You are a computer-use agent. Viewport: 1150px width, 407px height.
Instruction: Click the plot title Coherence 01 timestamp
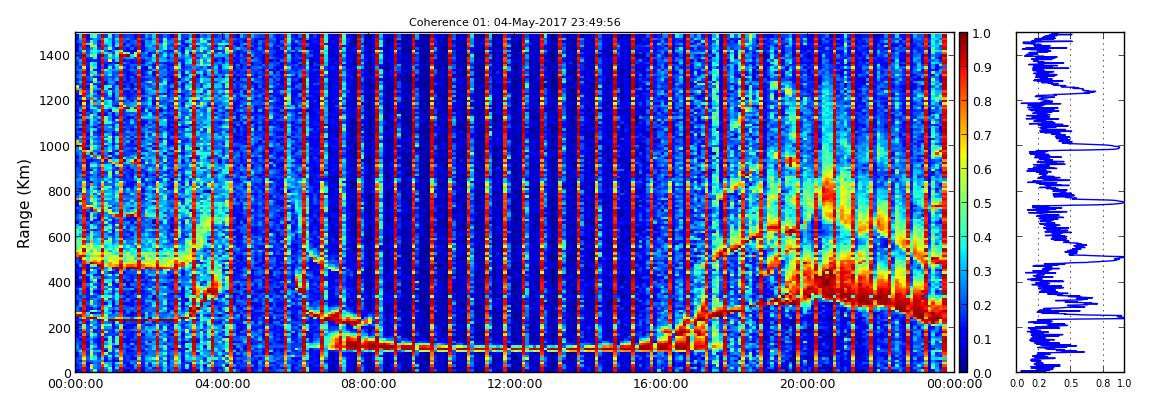[x=514, y=22]
